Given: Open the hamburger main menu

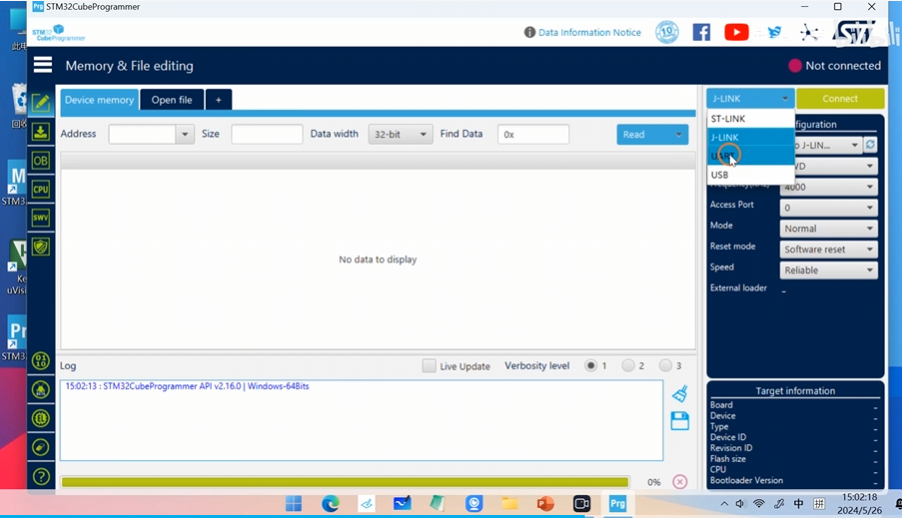Looking at the screenshot, I should [x=43, y=65].
